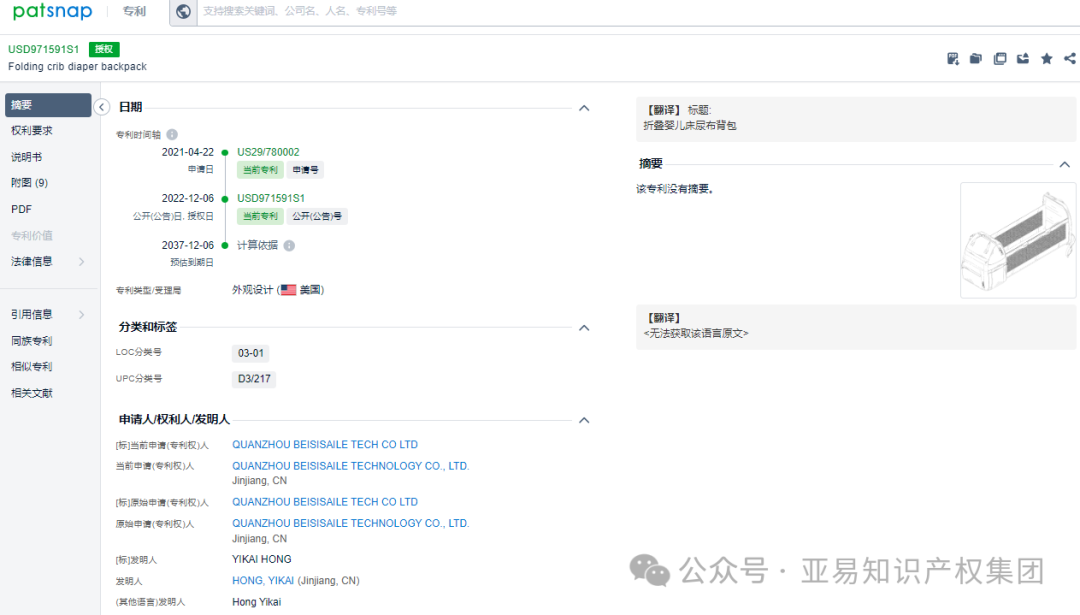Open current applicant QUANZHOU BEISISAILE TECHNOLOGY CO., LTD. link

point(351,466)
